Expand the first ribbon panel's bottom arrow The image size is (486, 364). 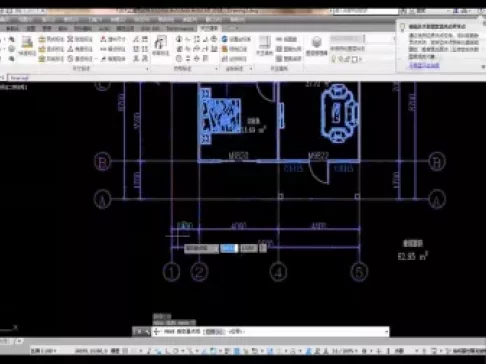pos(147,69)
